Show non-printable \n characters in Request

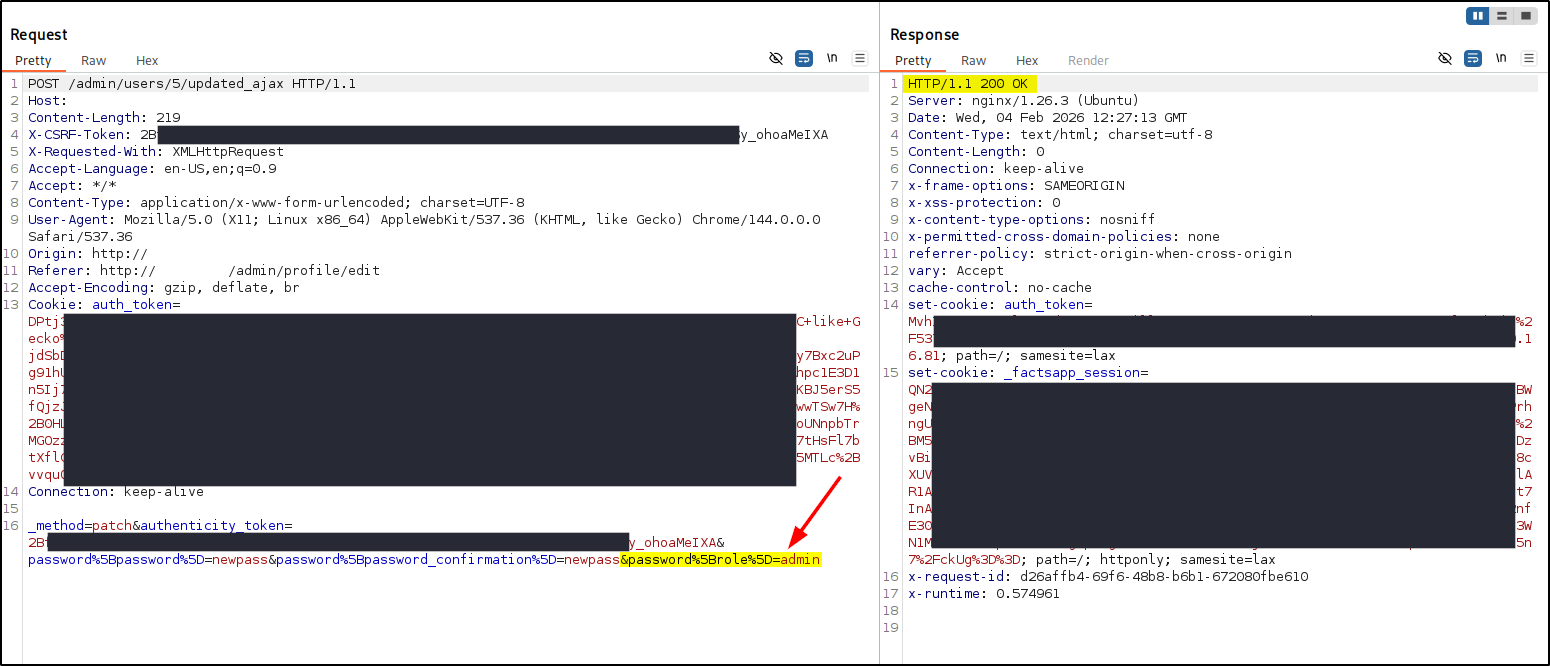pos(831,59)
